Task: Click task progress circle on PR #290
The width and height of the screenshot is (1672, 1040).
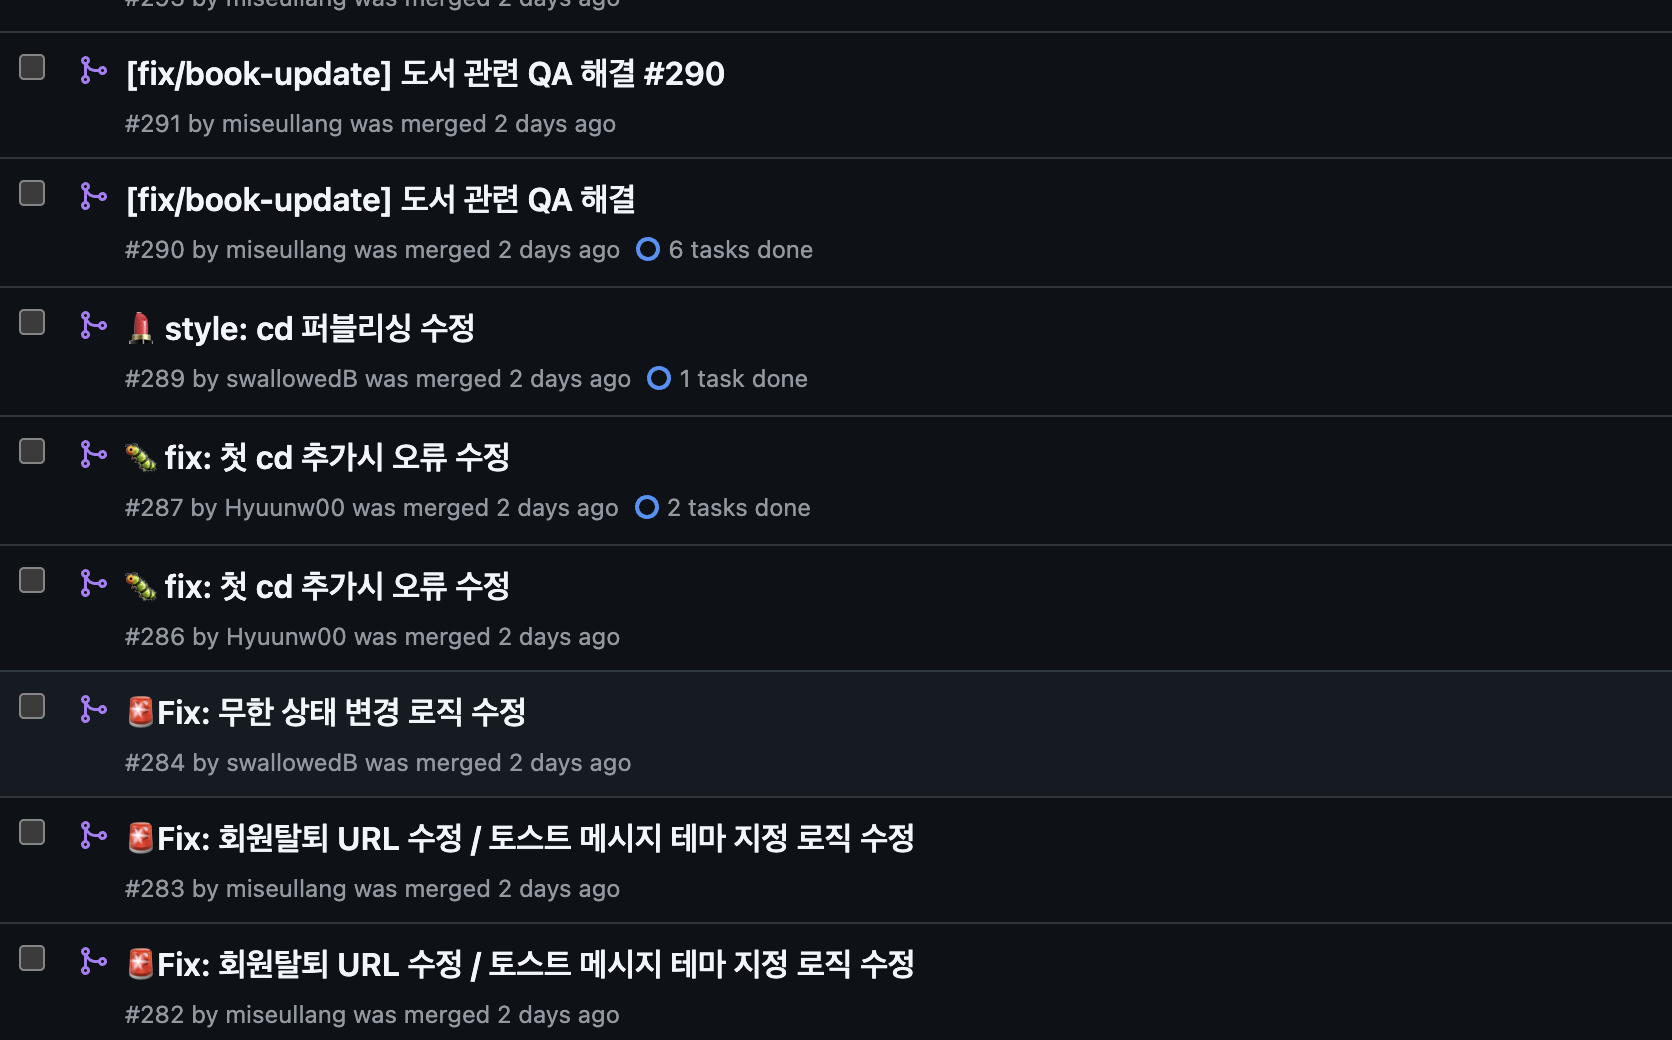Action: [648, 249]
